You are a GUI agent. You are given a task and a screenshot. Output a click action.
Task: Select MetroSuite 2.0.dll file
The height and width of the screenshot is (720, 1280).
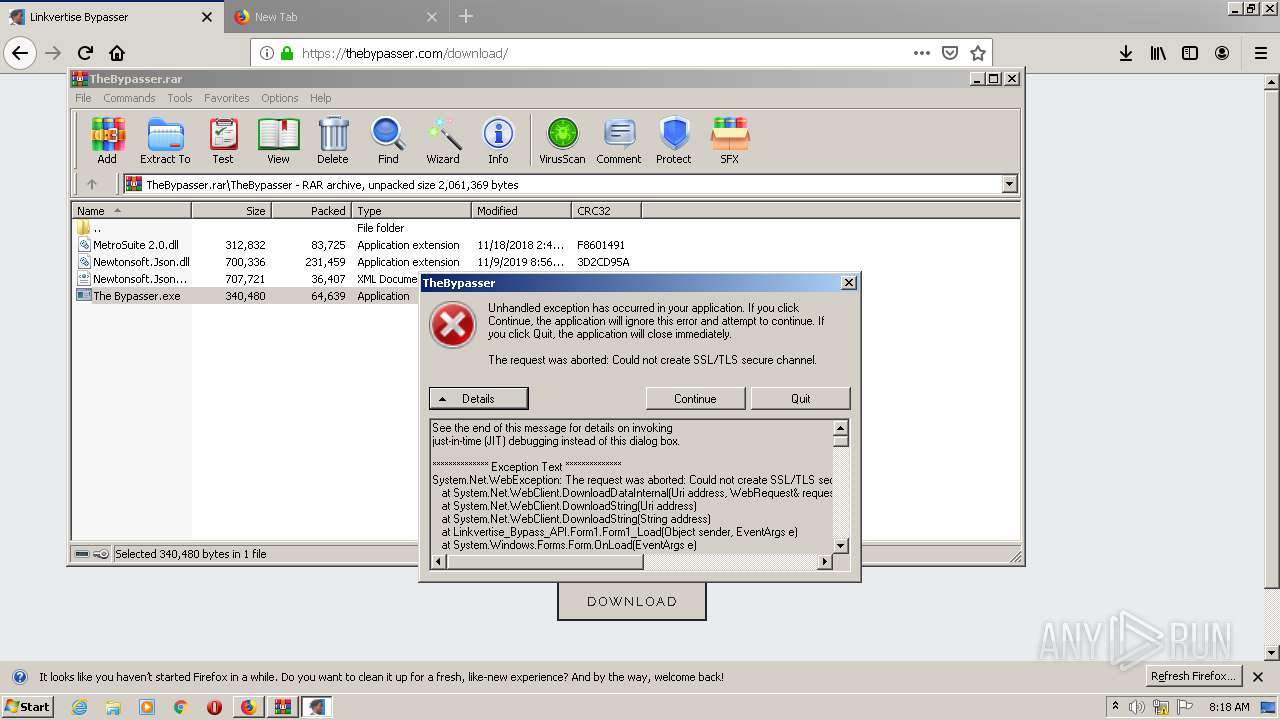136,245
